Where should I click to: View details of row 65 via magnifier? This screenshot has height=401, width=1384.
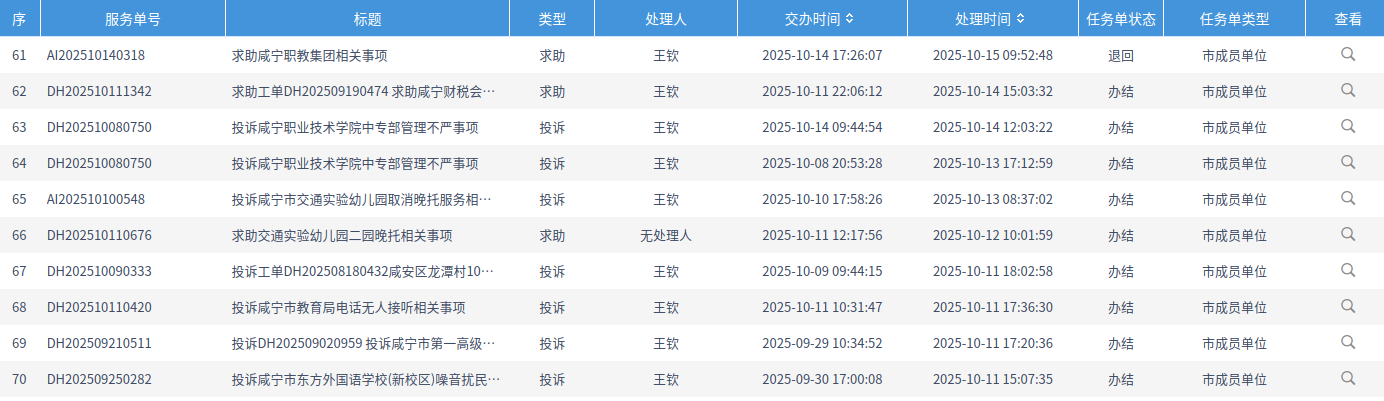[x=1348, y=198]
